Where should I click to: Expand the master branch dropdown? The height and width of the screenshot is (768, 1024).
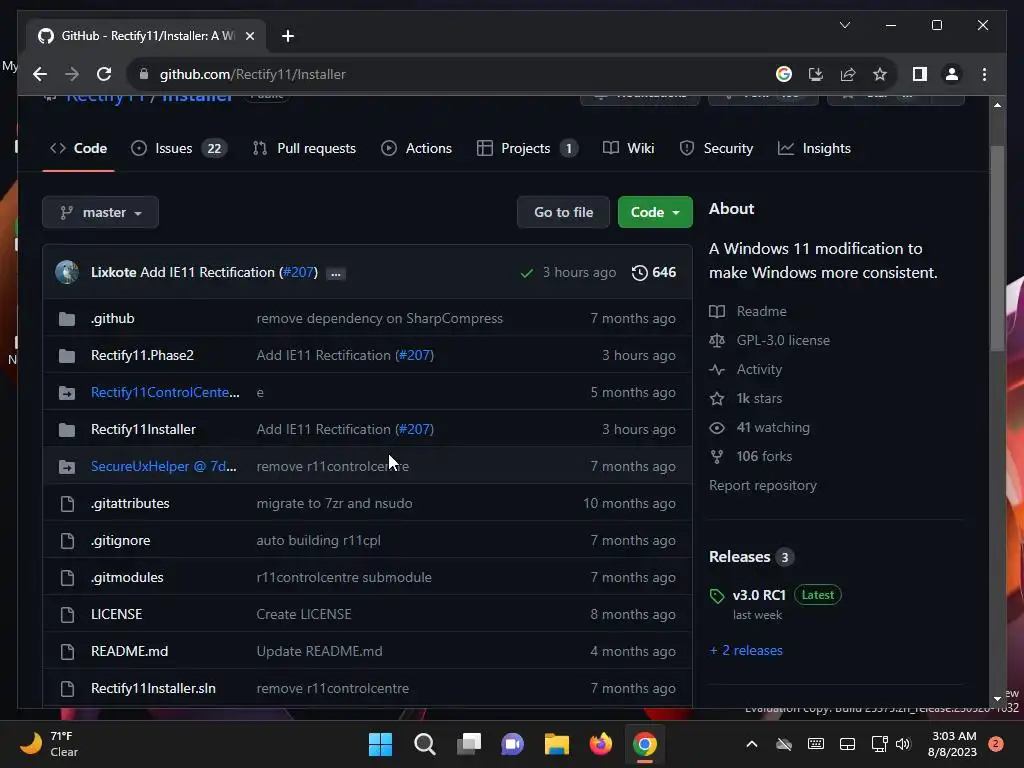click(x=101, y=212)
